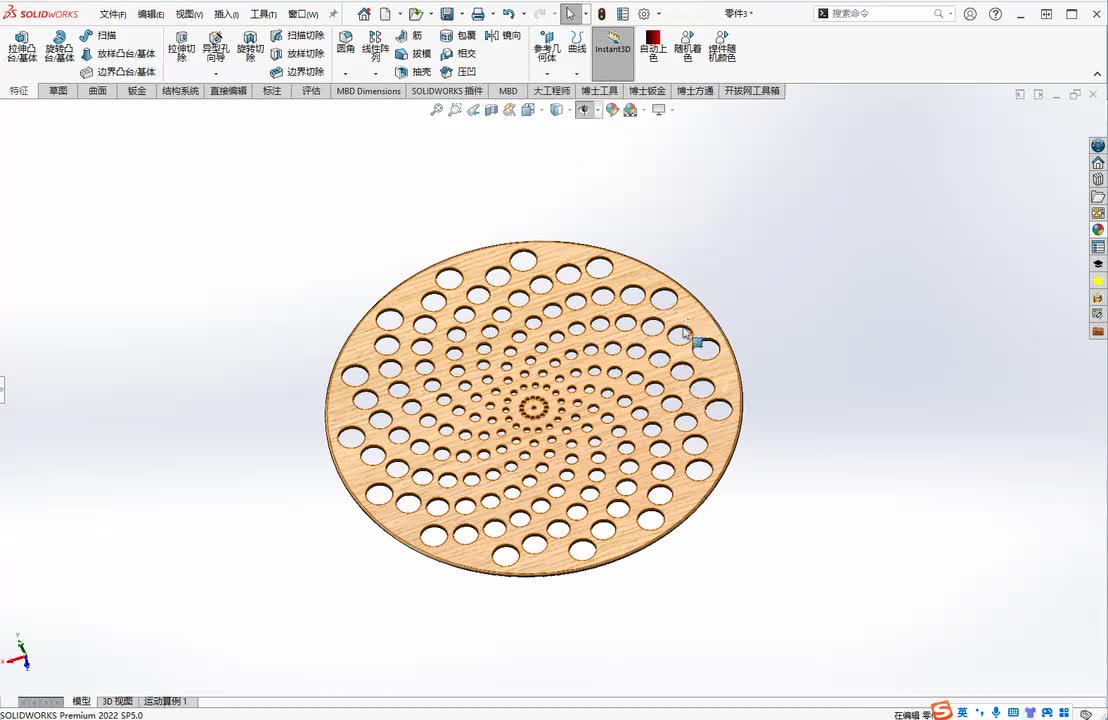Expand the 参考几何体 dropdown arrow
Viewport: 1108px width, 720px height.
(547, 73)
